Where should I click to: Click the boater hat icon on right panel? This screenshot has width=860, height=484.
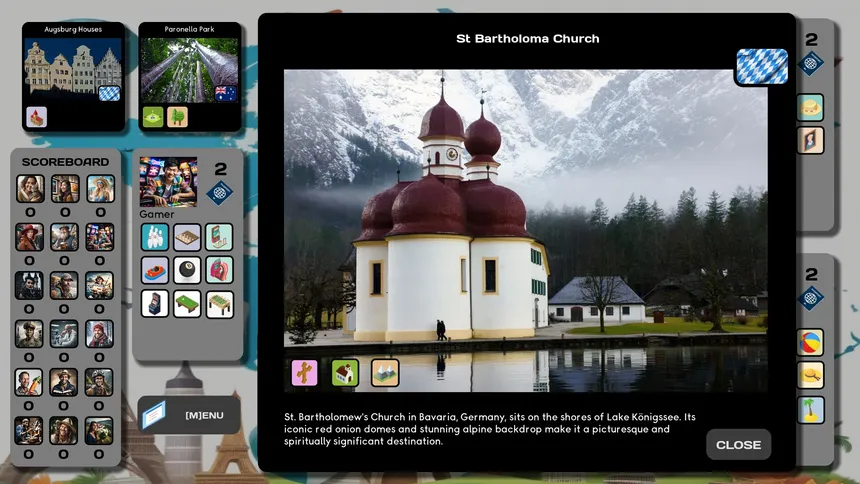coord(810,107)
